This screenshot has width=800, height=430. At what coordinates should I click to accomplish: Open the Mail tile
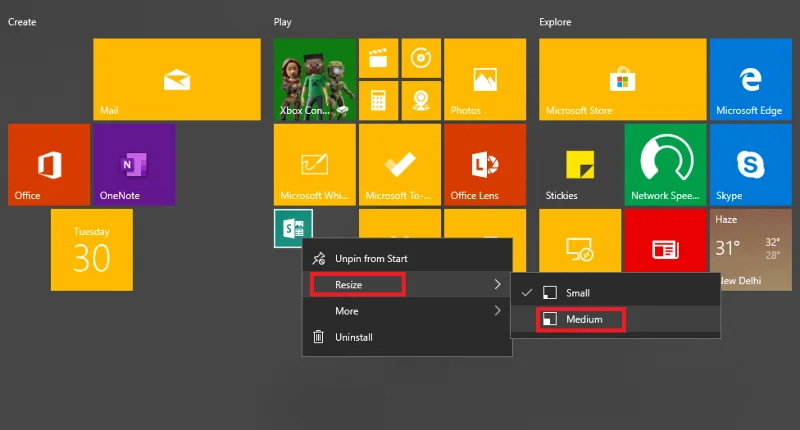177,80
